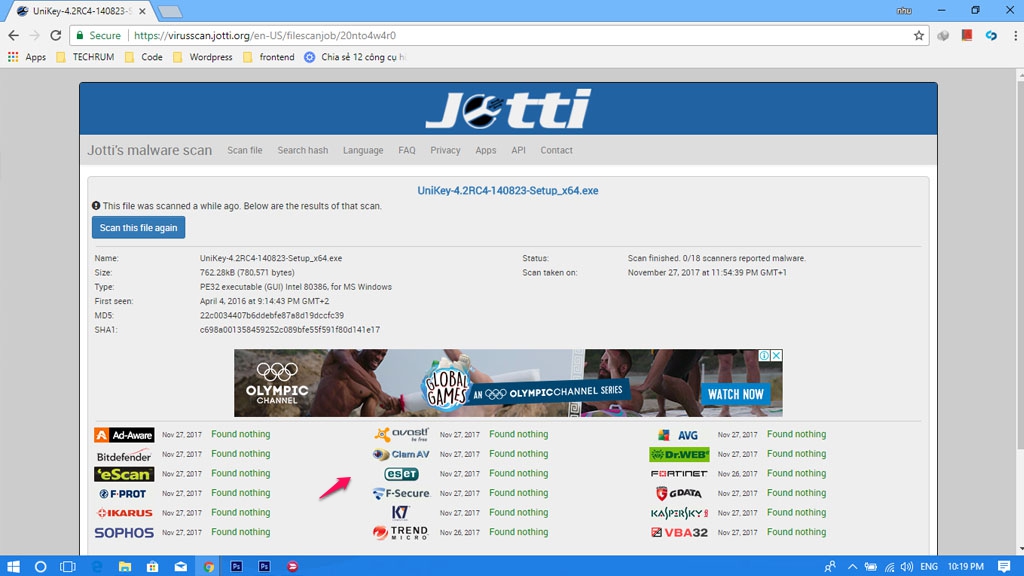Open the Chia sẻ 12 công cụ bookmark
This screenshot has height=576, width=1024.
(355, 57)
